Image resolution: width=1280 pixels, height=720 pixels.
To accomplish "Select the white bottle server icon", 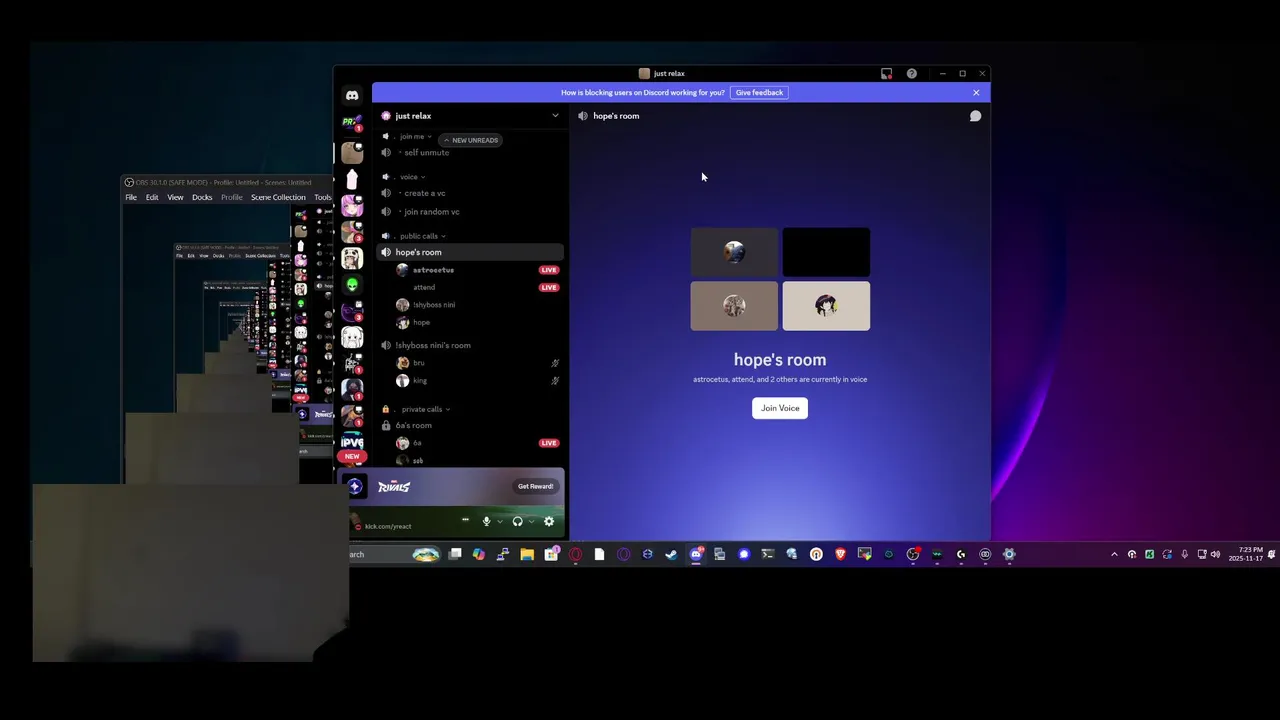I will [x=352, y=179].
